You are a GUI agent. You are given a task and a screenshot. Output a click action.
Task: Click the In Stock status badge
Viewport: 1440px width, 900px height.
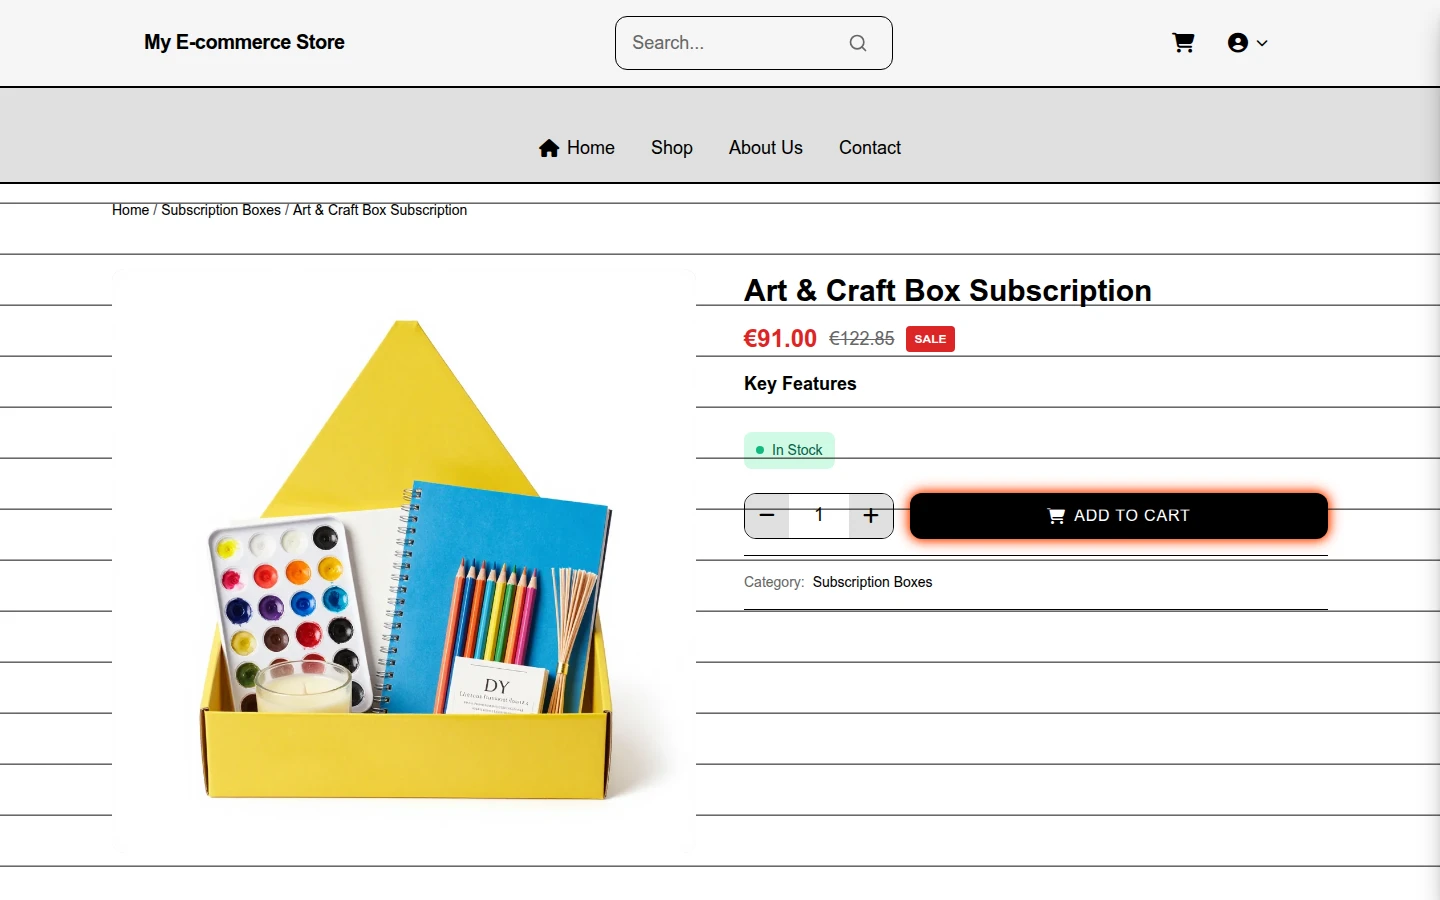pos(789,450)
